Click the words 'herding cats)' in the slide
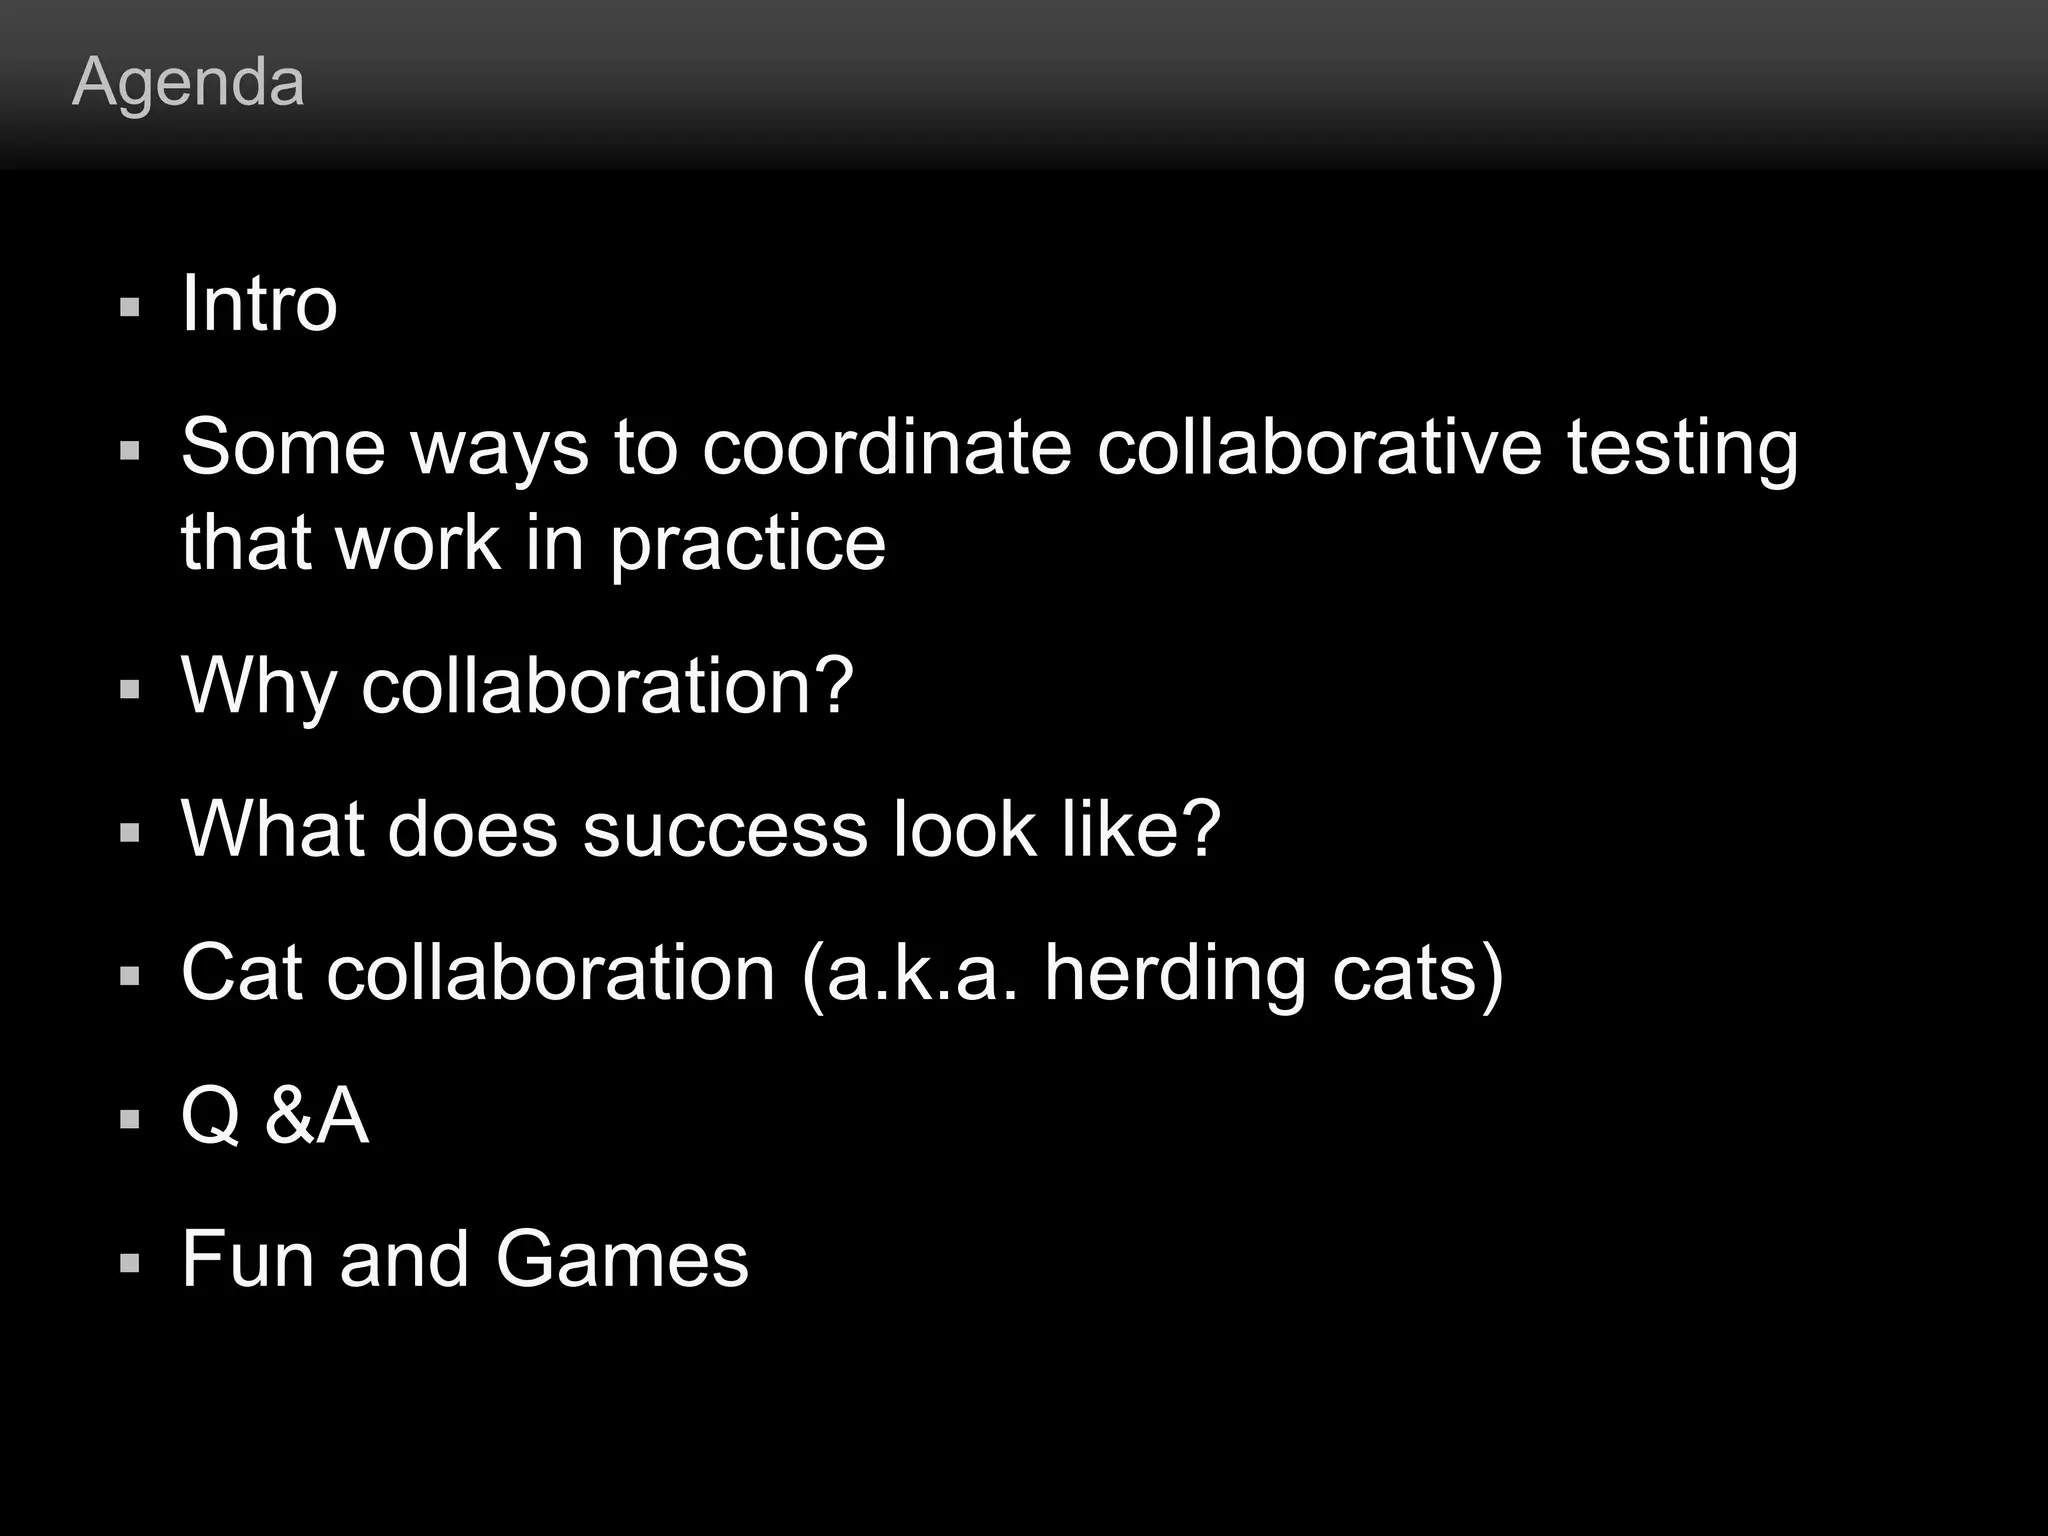 [1273, 973]
